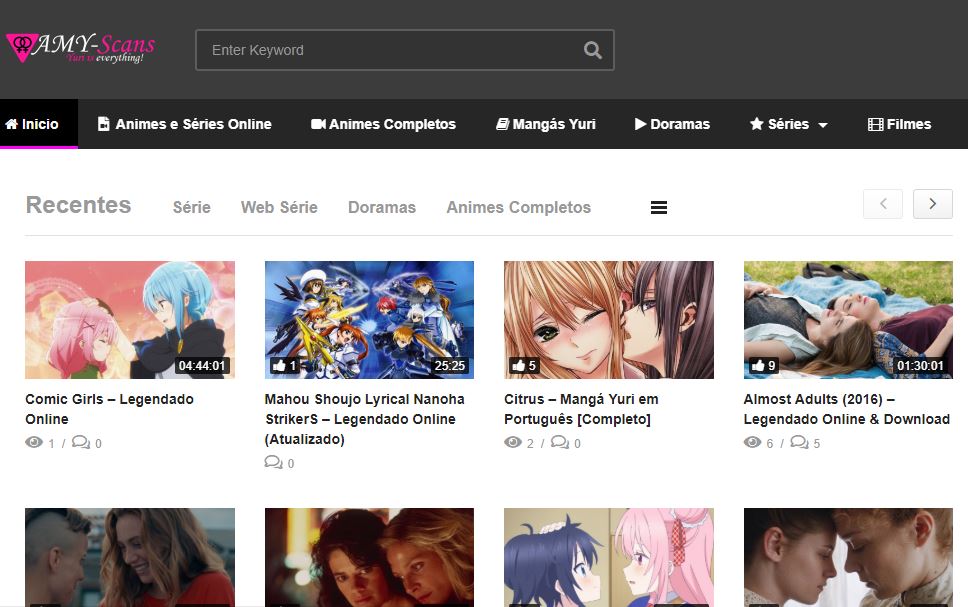Open Animes Completos menu item

pos(383,124)
